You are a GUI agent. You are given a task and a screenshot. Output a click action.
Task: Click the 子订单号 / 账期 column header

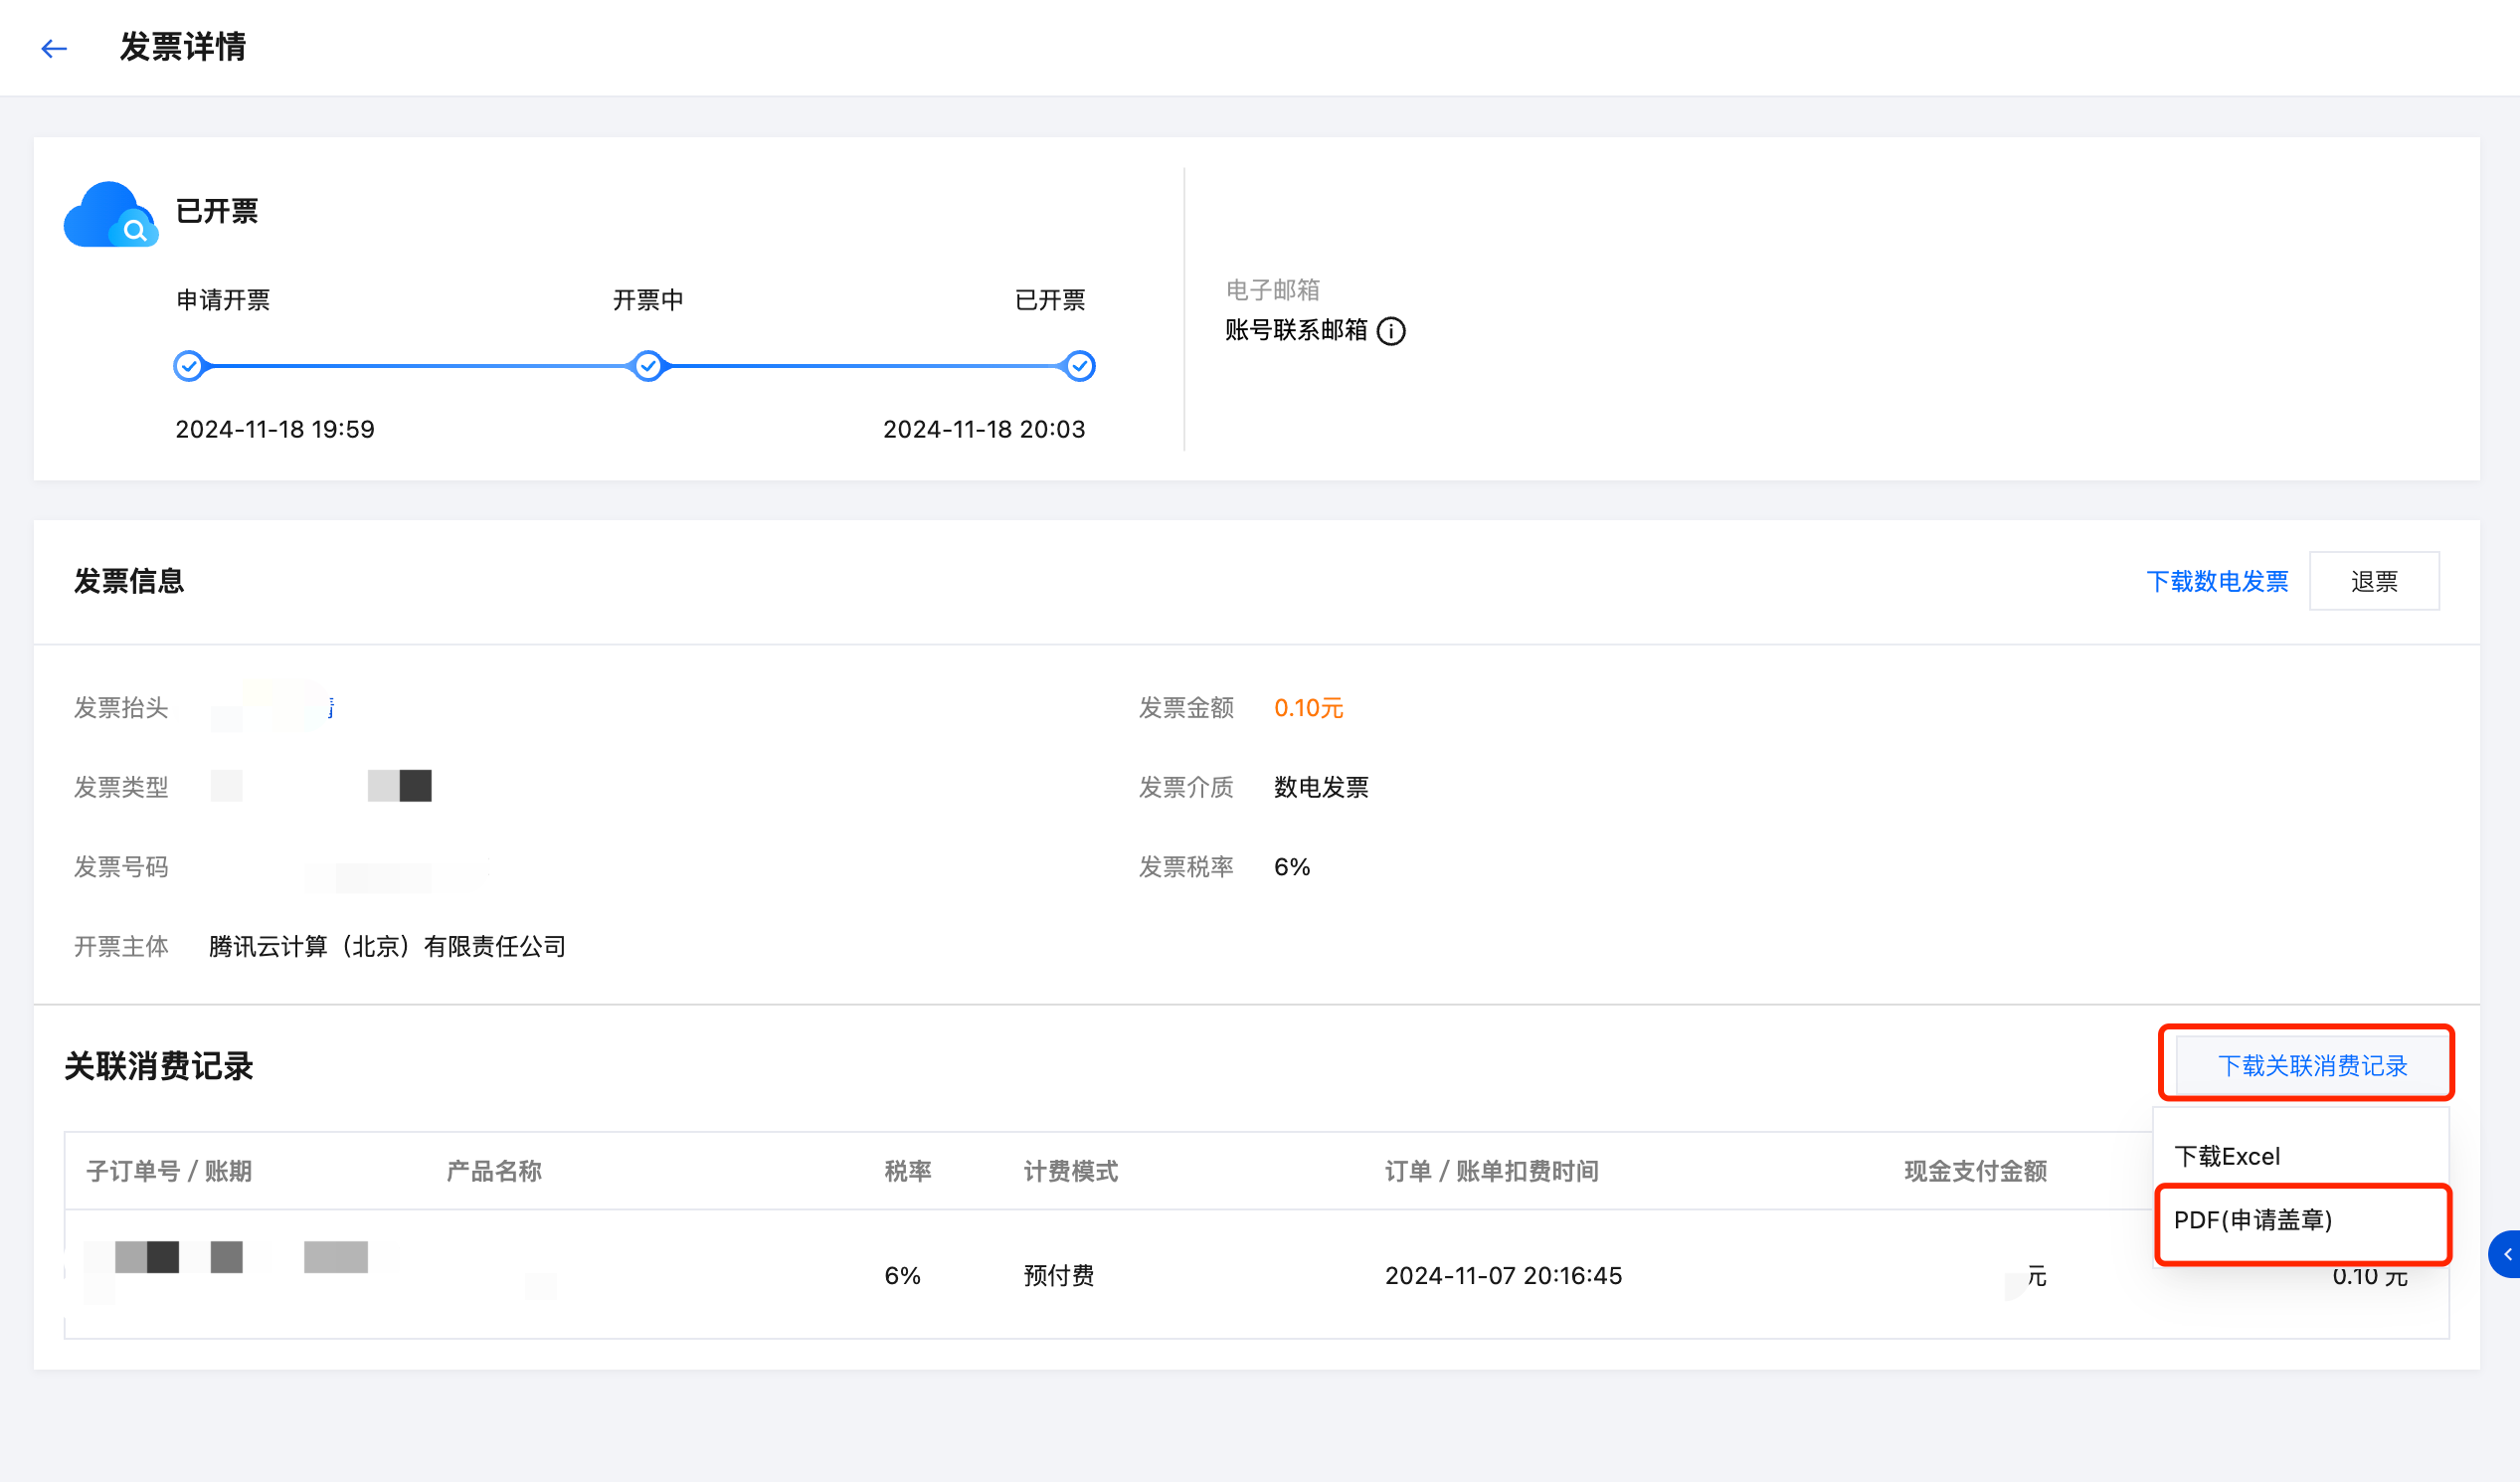pos(169,1171)
